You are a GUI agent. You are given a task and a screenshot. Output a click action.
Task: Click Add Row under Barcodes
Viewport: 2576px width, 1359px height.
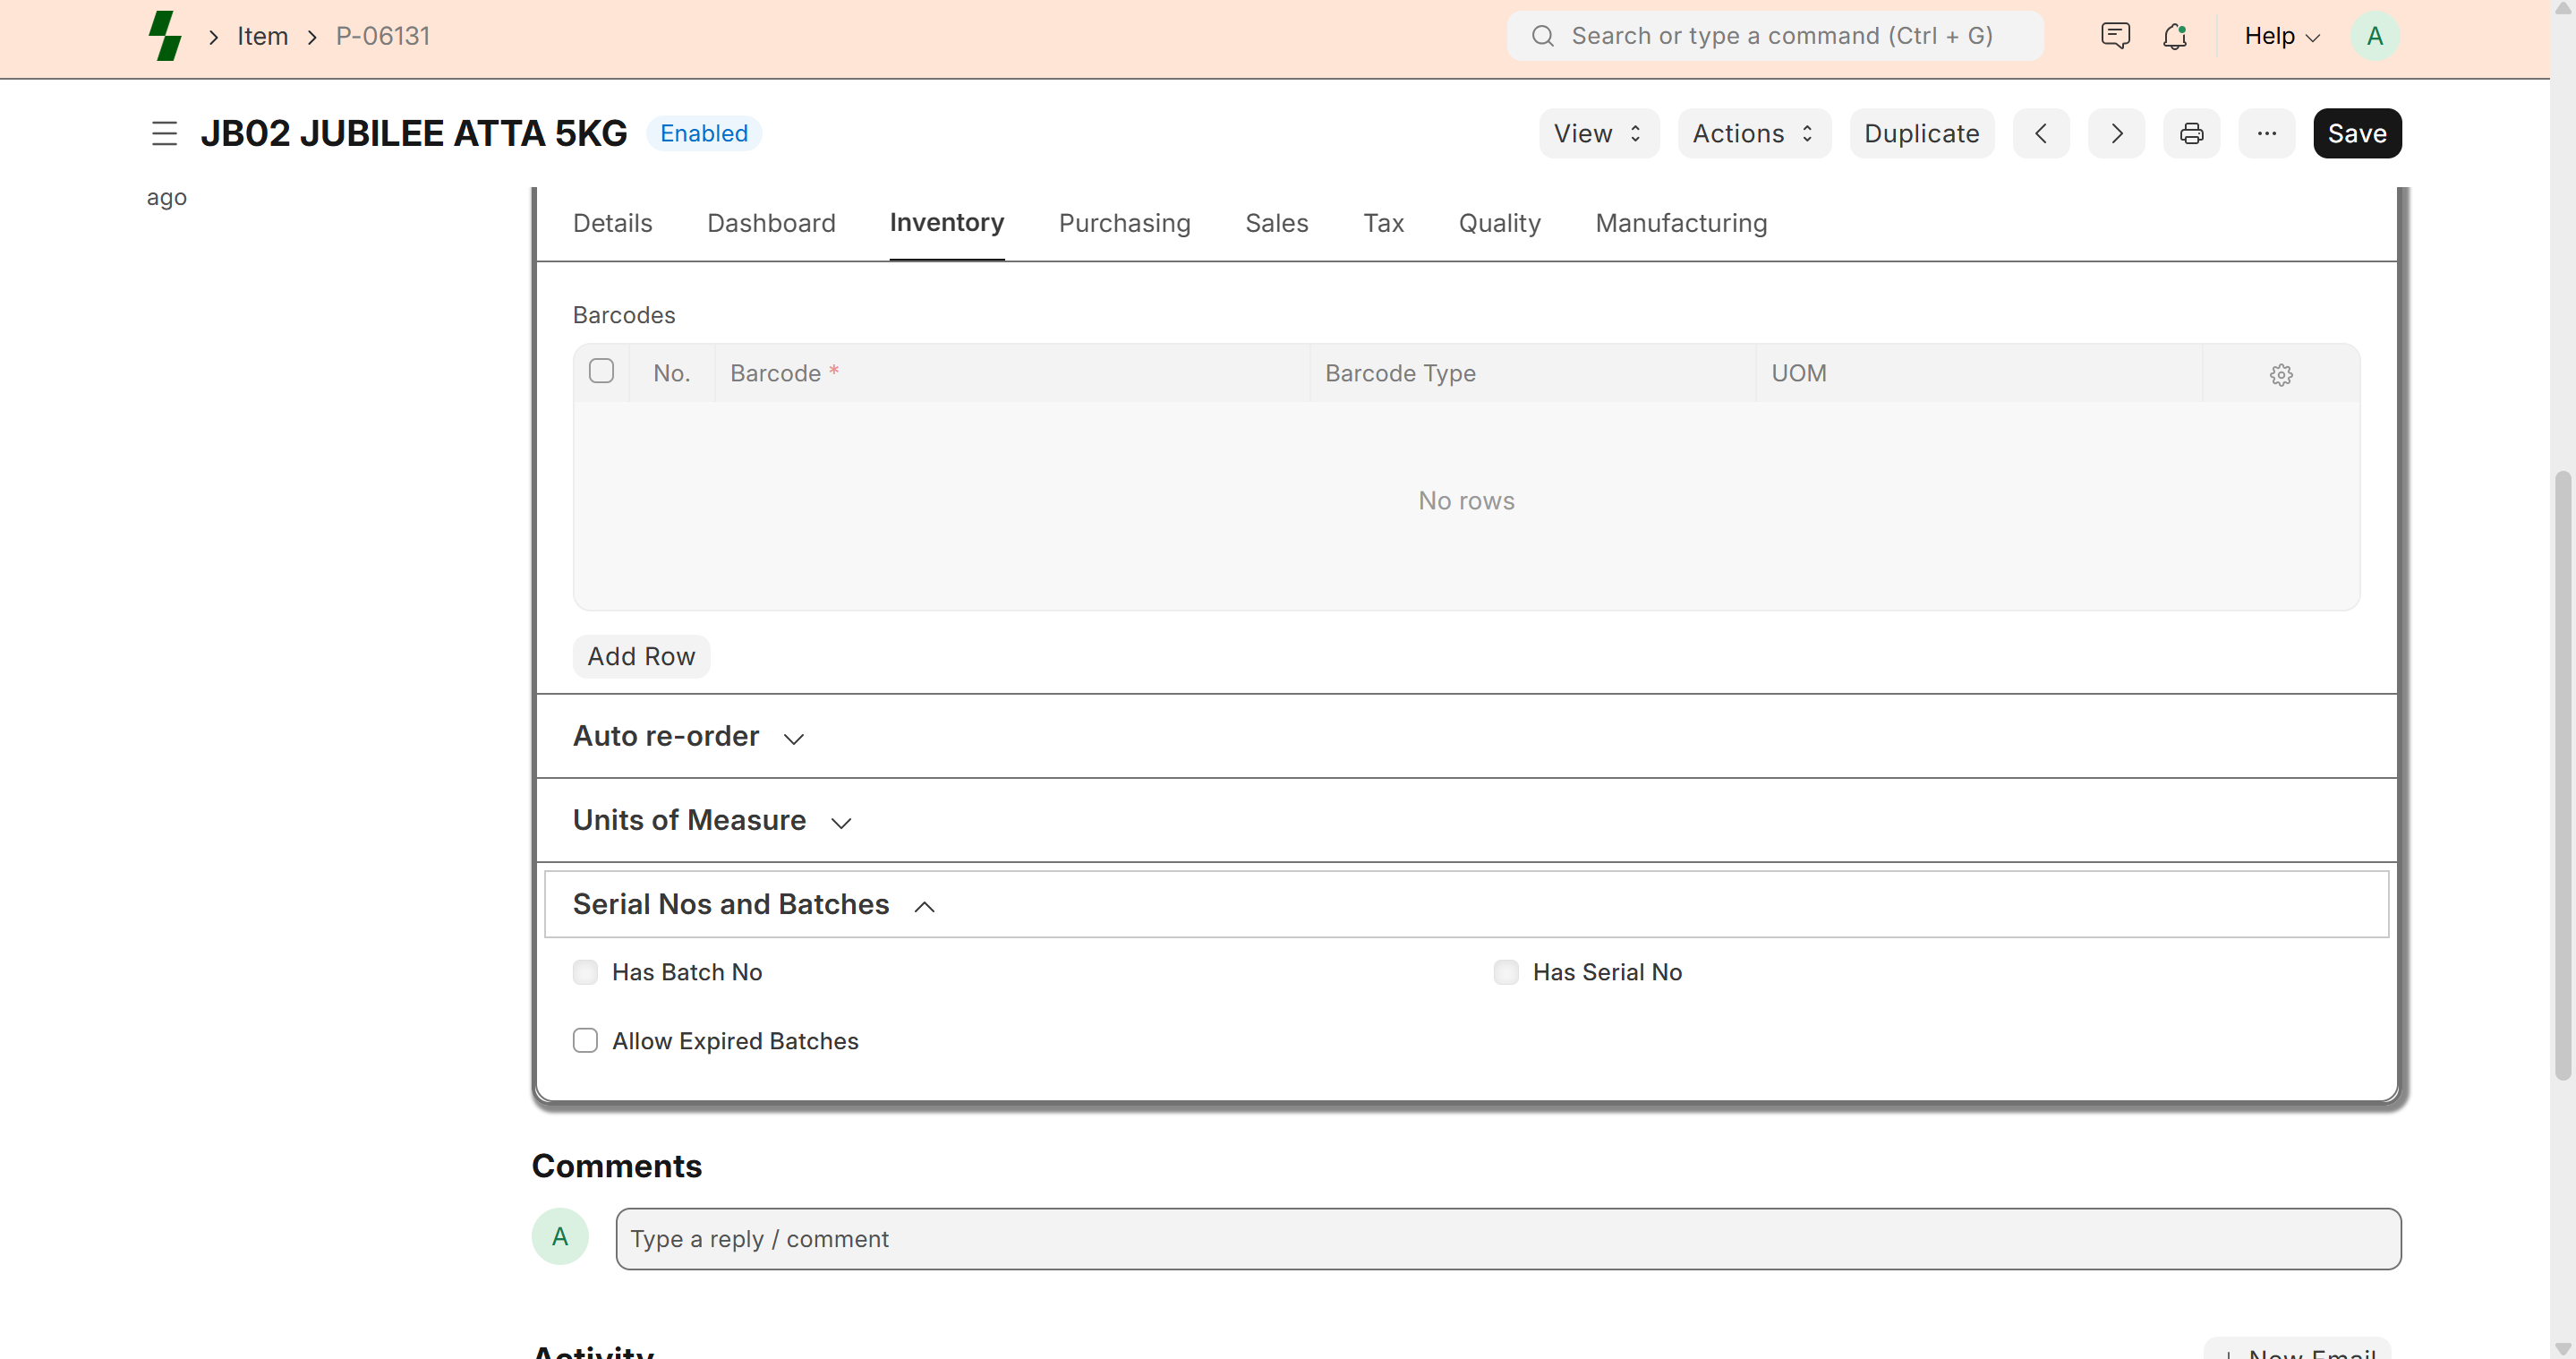pyautogui.click(x=641, y=656)
